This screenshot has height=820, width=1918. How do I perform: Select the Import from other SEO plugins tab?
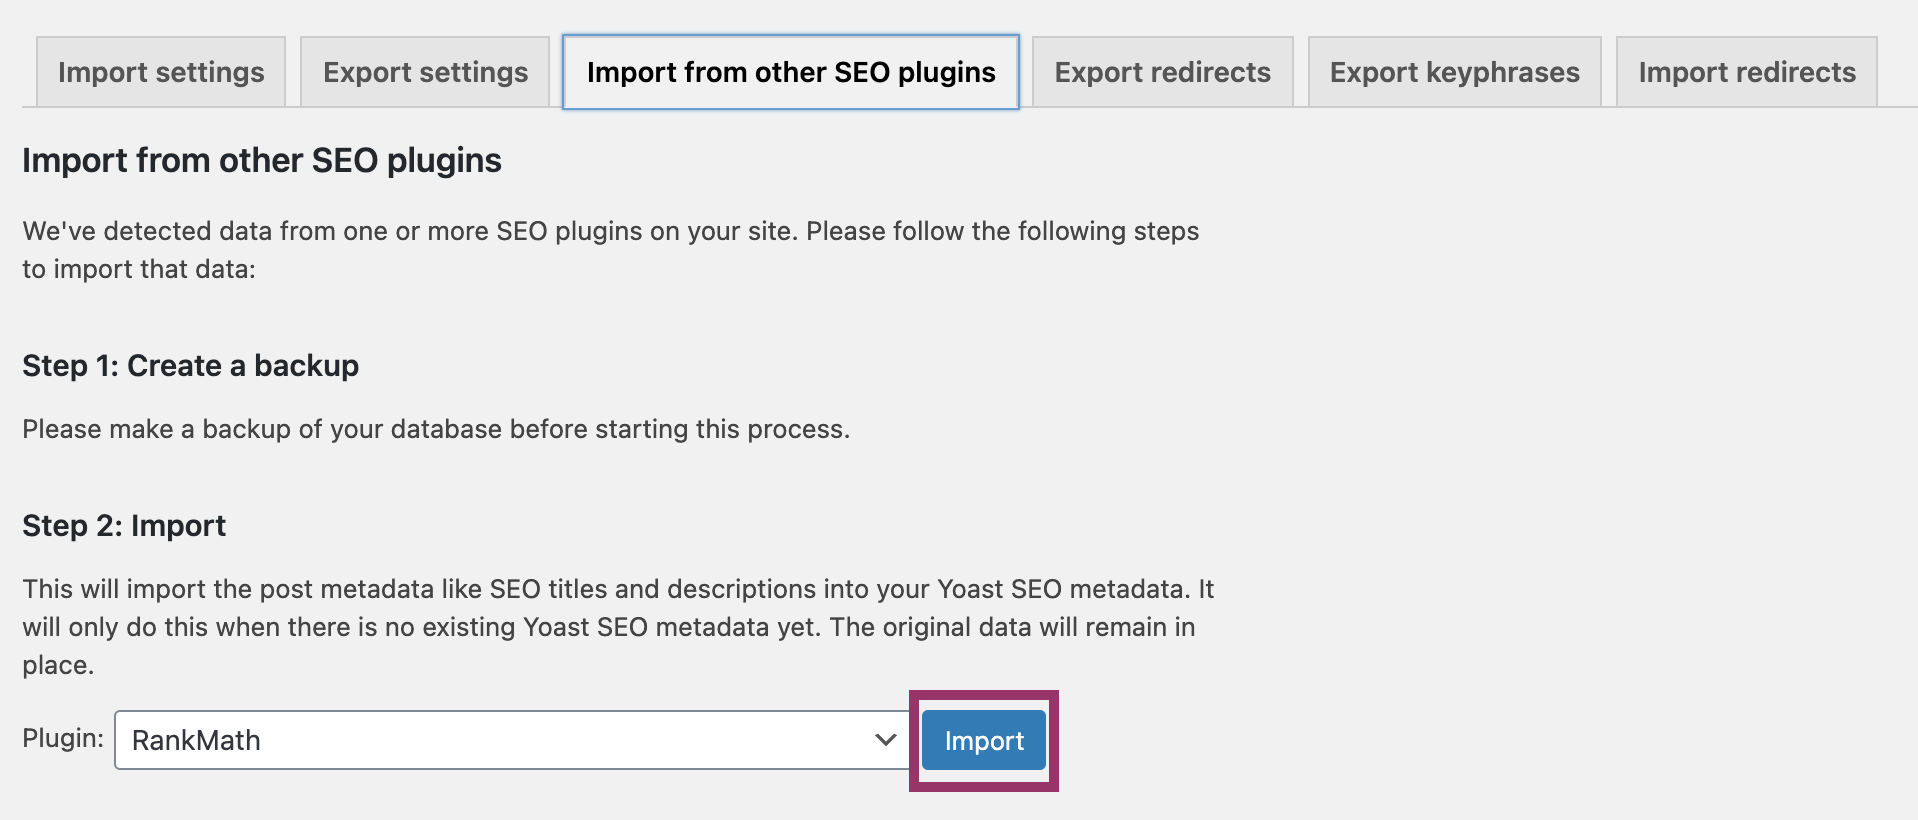tap(790, 72)
